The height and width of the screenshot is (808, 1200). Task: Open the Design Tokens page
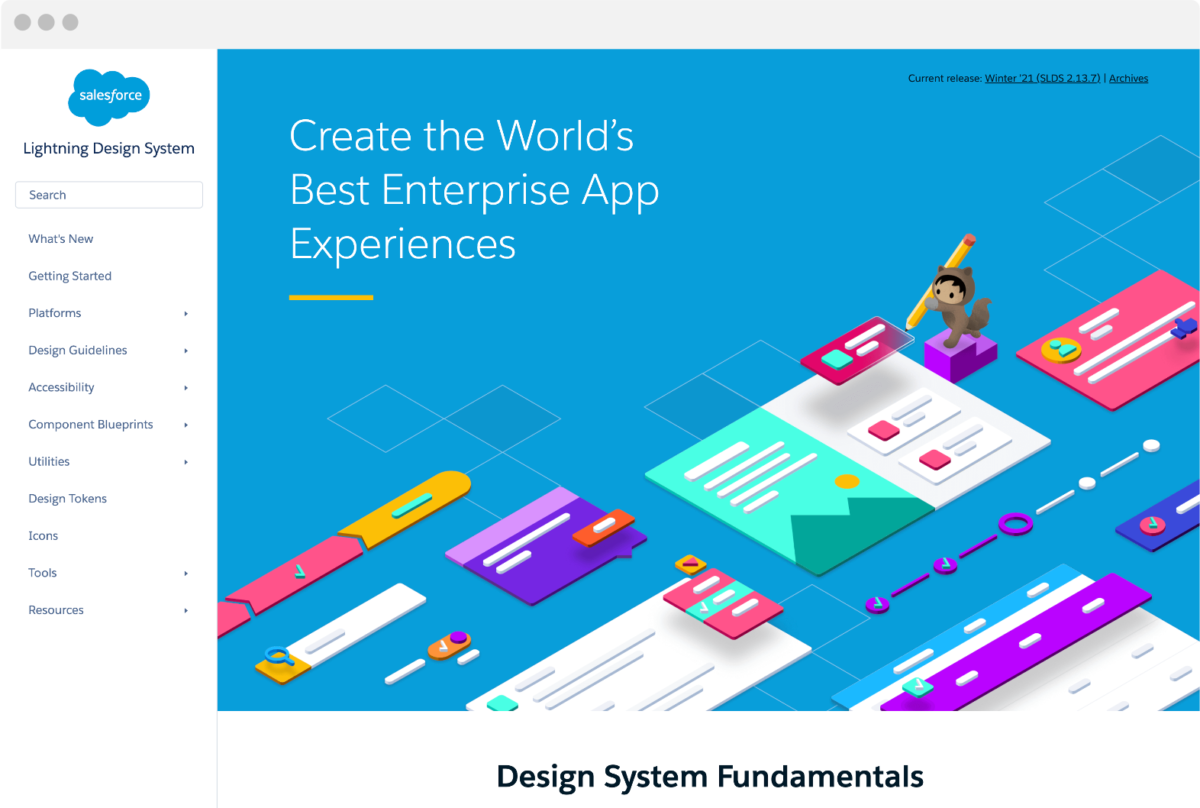click(x=67, y=498)
